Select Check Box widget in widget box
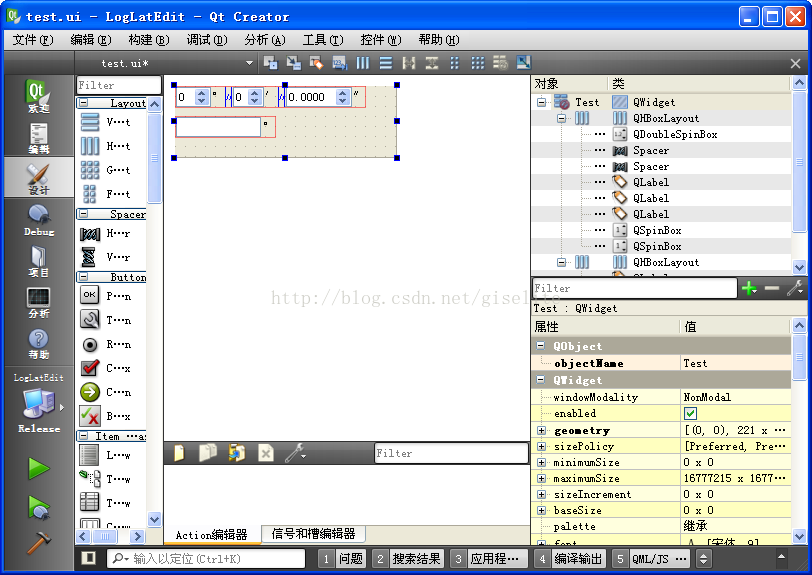This screenshot has height=575, width=812. click(x=111, y=368)
